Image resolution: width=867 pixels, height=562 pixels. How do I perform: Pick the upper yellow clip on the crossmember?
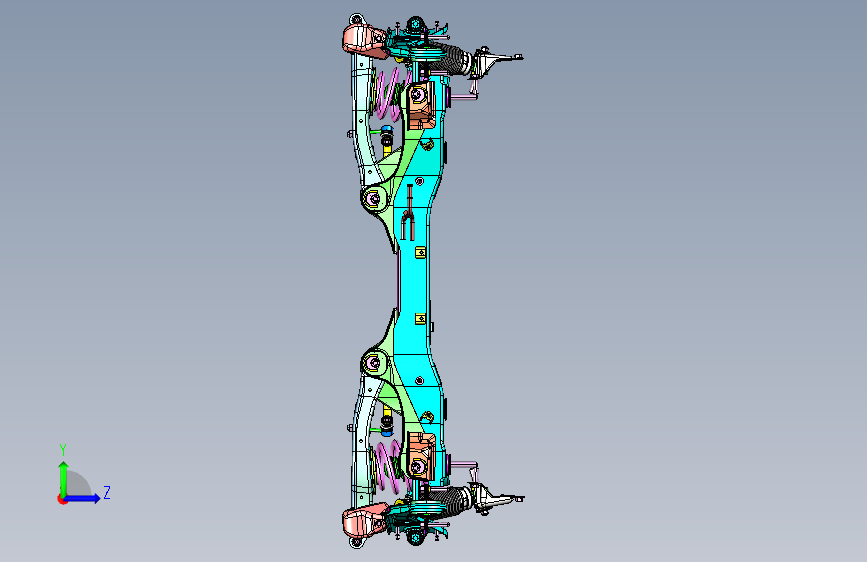(420, 252)
